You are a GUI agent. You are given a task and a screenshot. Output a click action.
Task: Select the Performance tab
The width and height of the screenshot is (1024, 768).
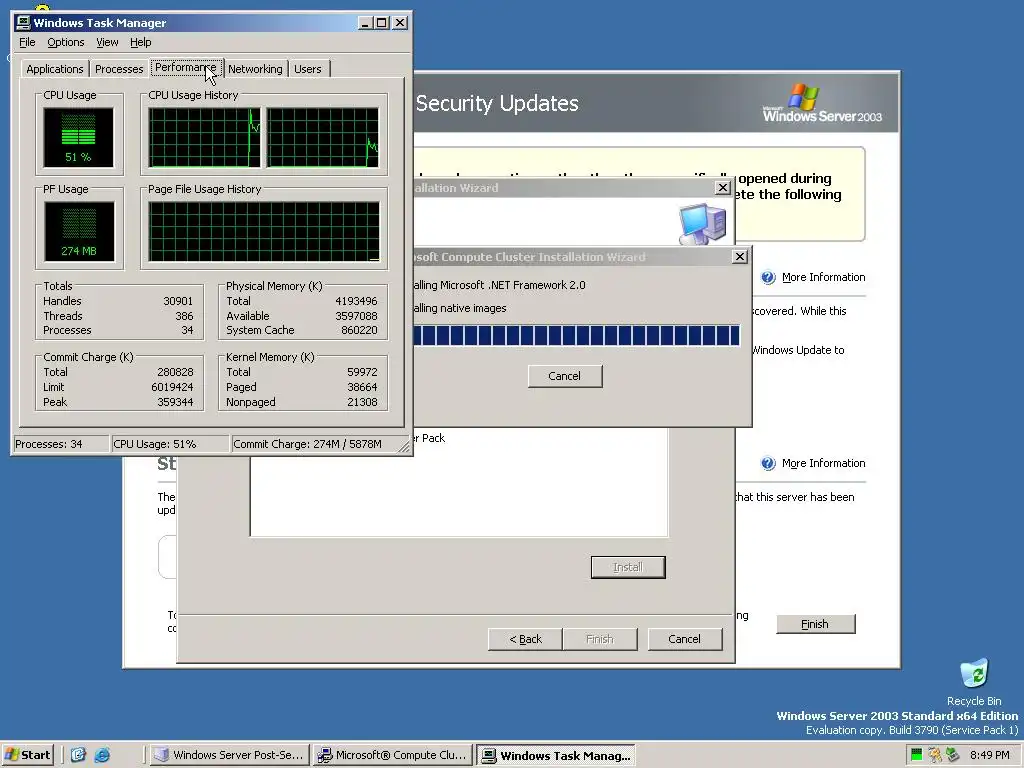186,67
